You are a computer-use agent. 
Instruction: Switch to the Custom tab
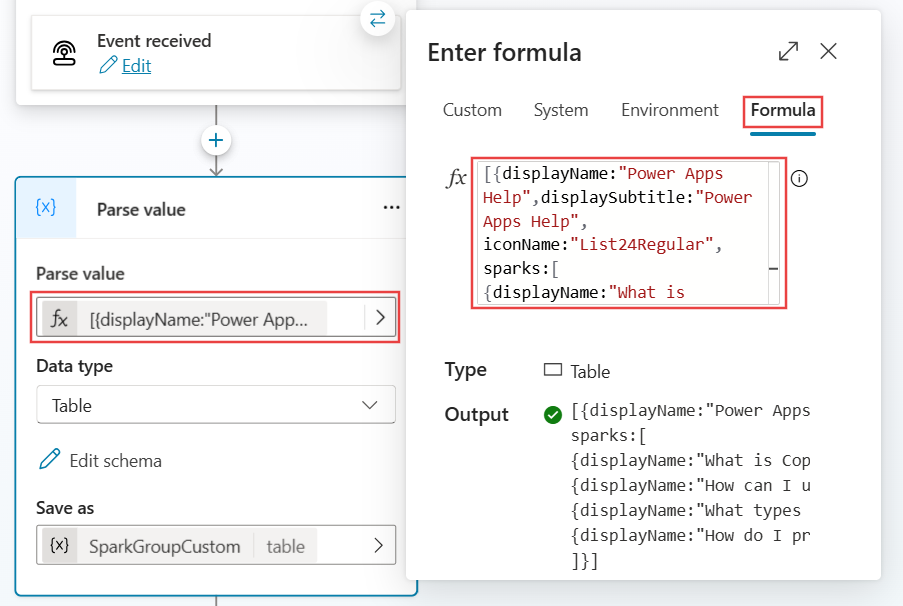tap(472, 110)
